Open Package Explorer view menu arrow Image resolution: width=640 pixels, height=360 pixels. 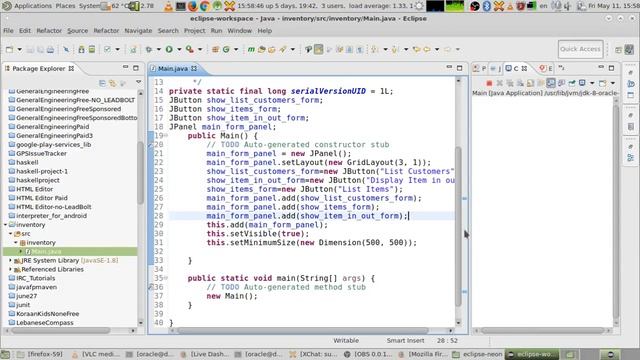click(139, 82)
